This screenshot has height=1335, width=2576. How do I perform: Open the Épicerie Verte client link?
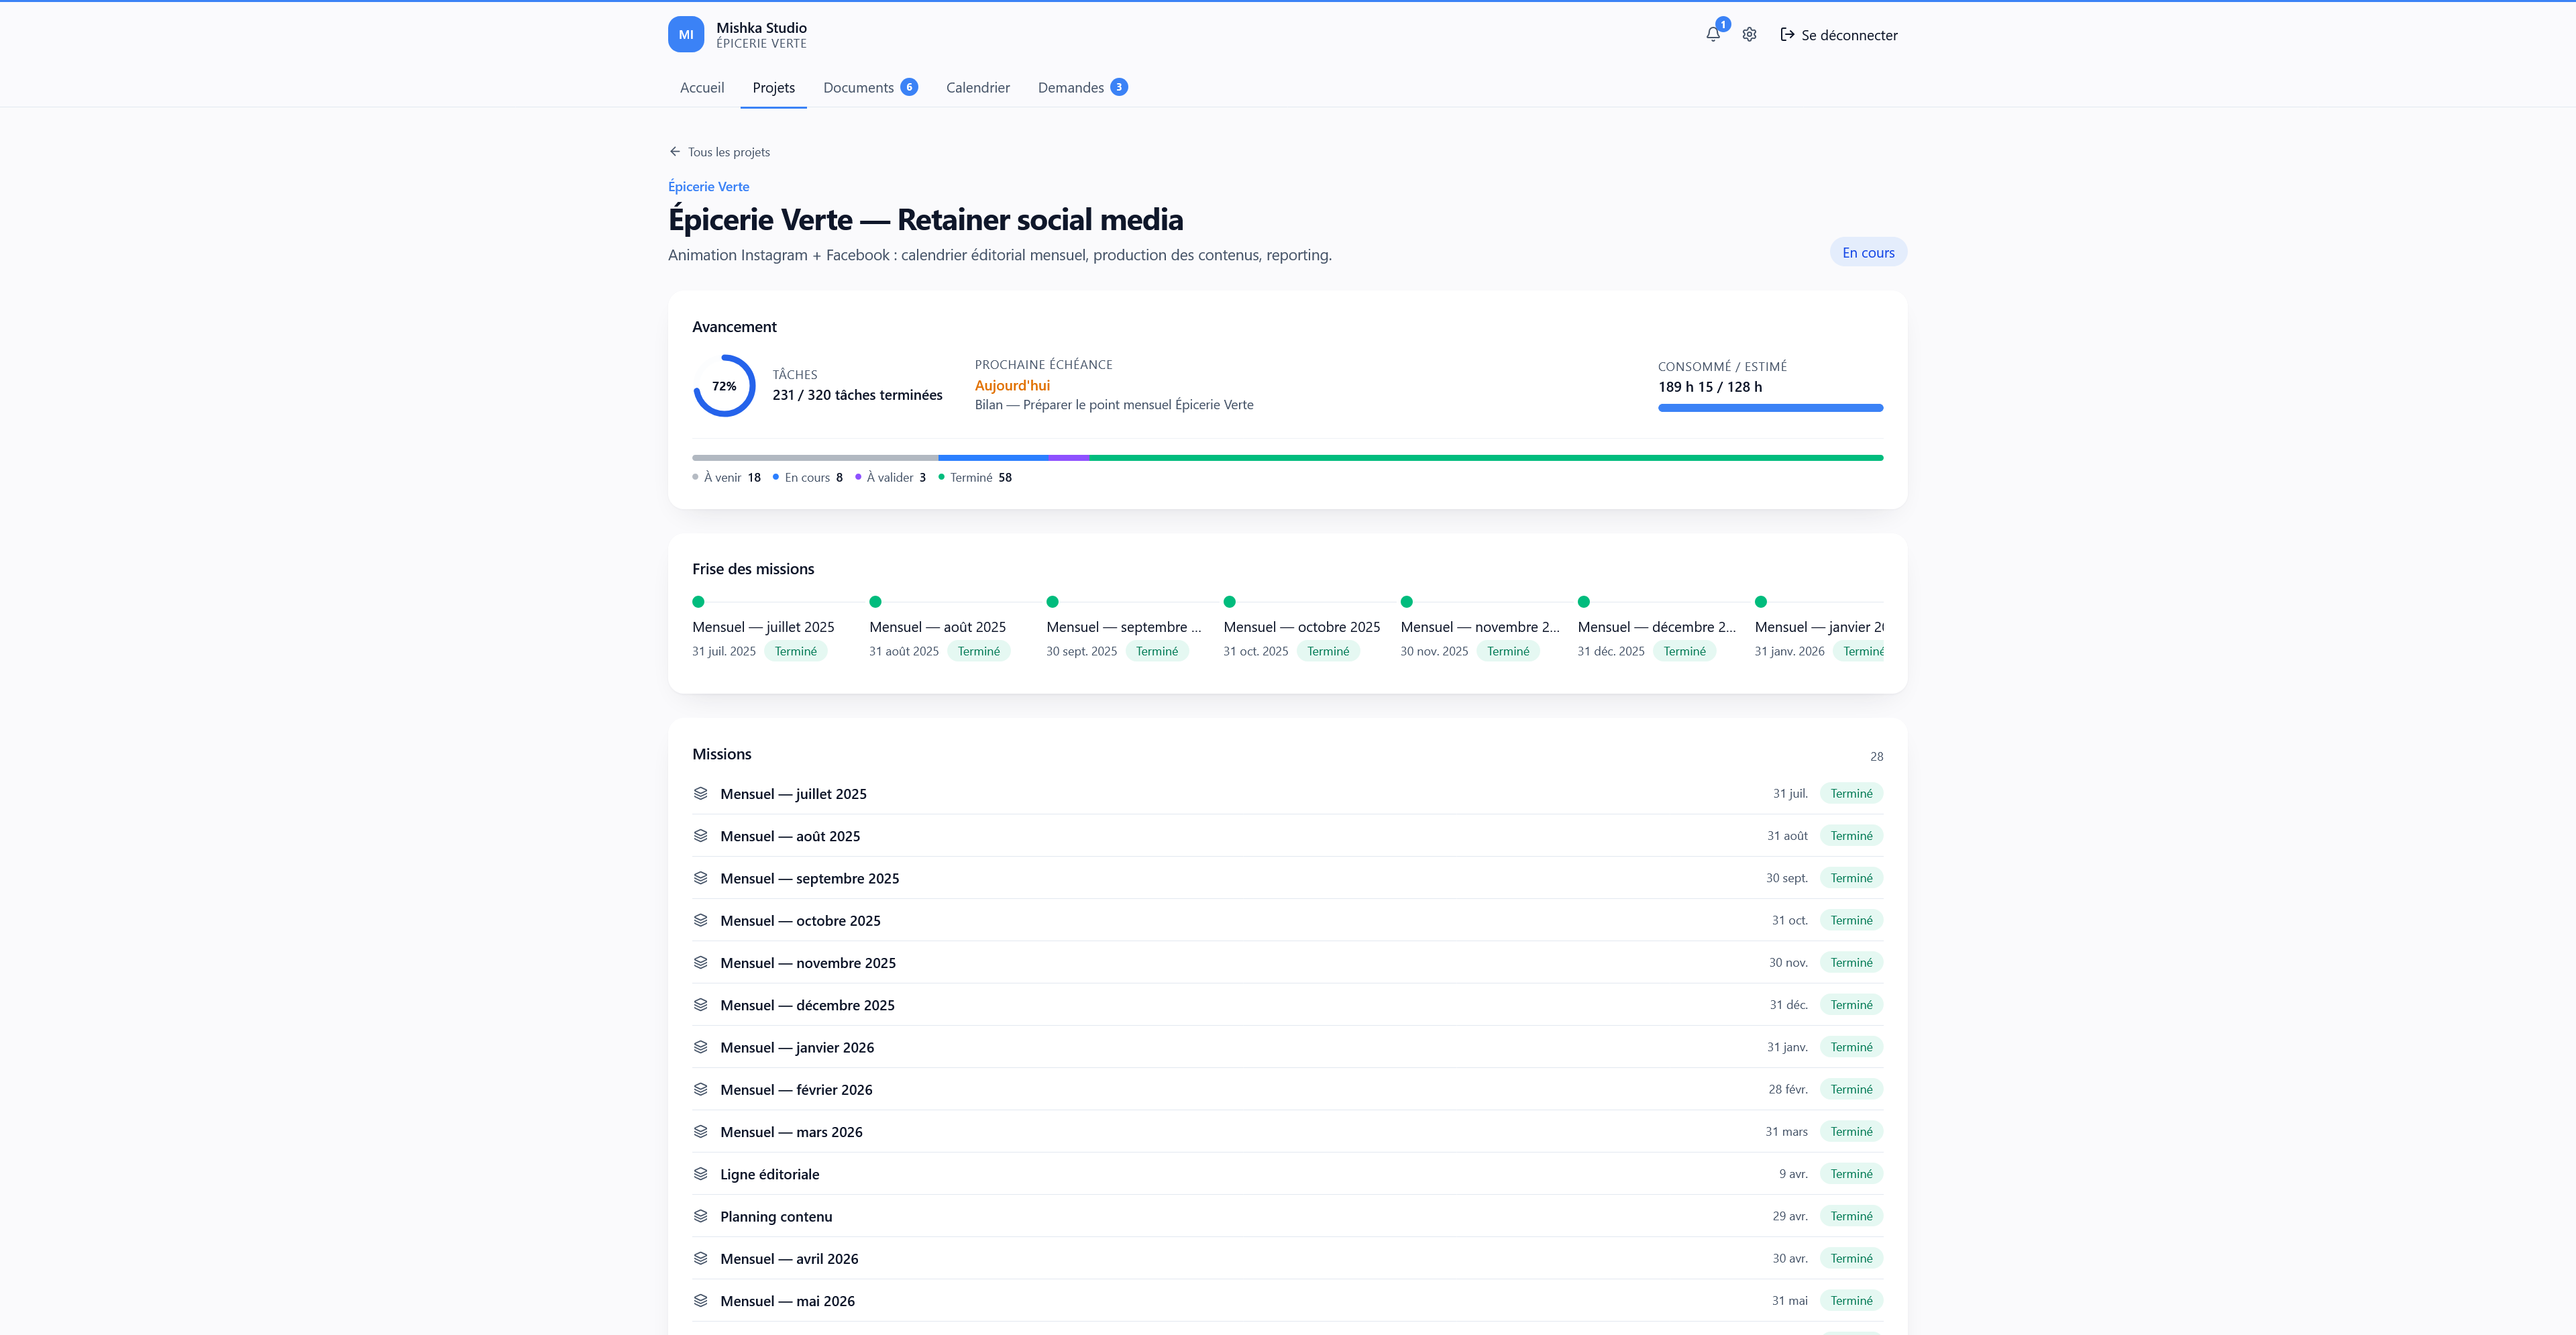[x=708, y=186]
